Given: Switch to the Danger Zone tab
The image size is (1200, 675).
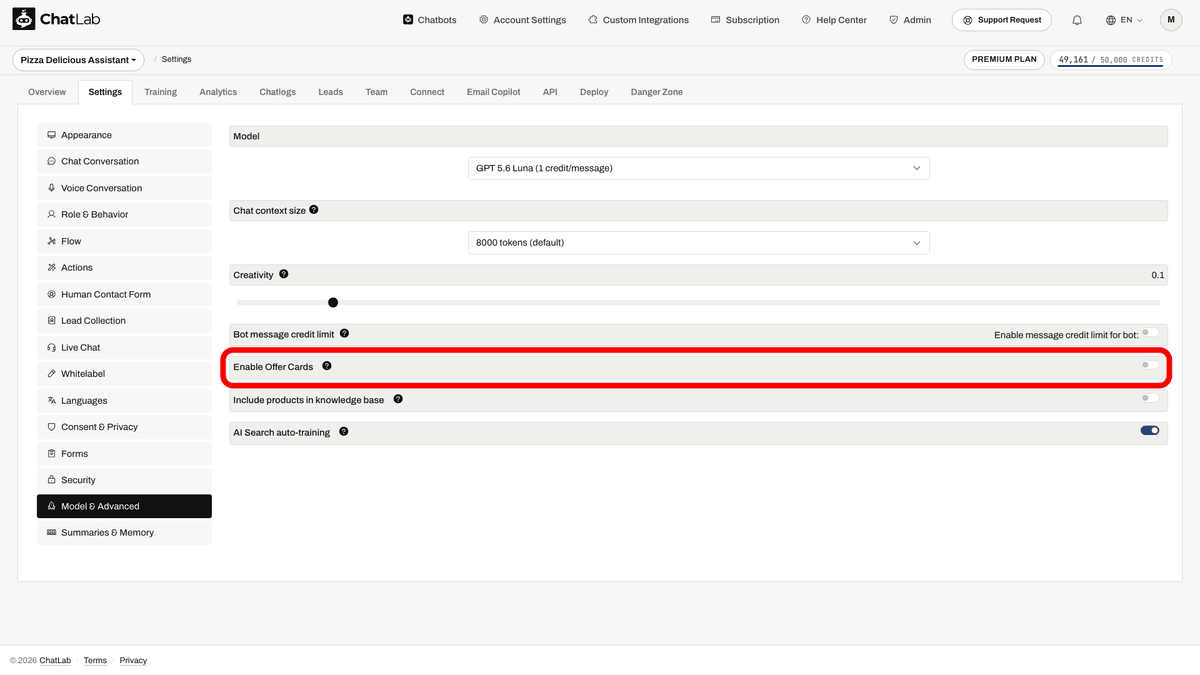Looking at the screenshot, I should pos(657,92).
